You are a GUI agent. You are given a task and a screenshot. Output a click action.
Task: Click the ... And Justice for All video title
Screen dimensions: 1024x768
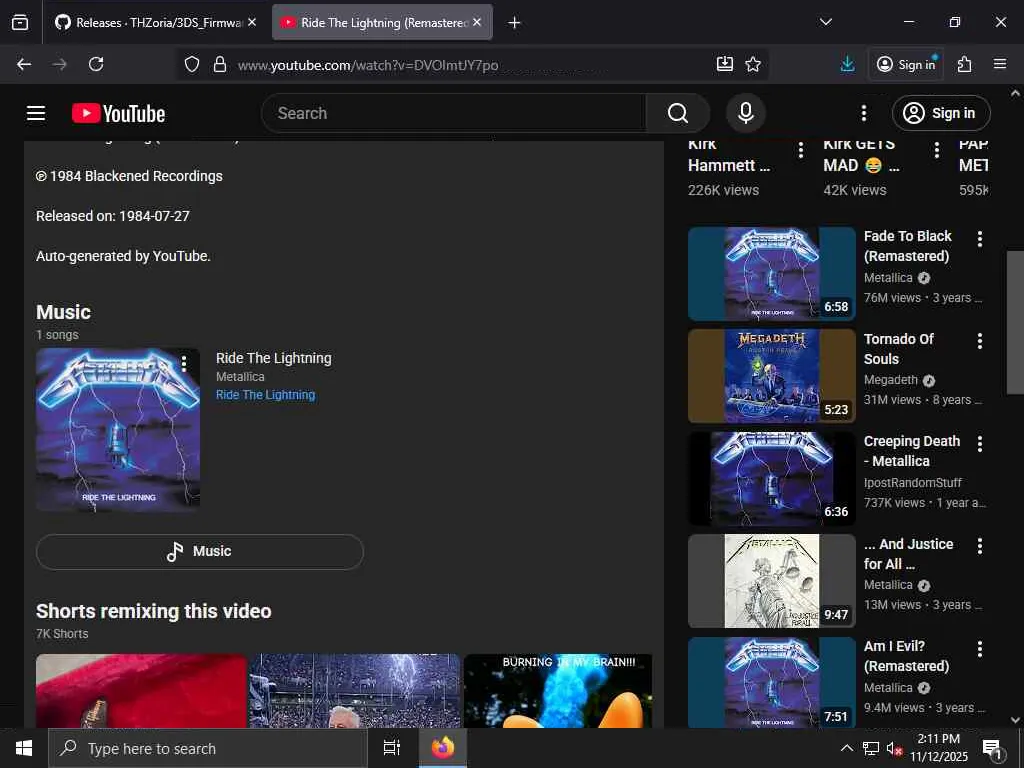pos(908,554)
